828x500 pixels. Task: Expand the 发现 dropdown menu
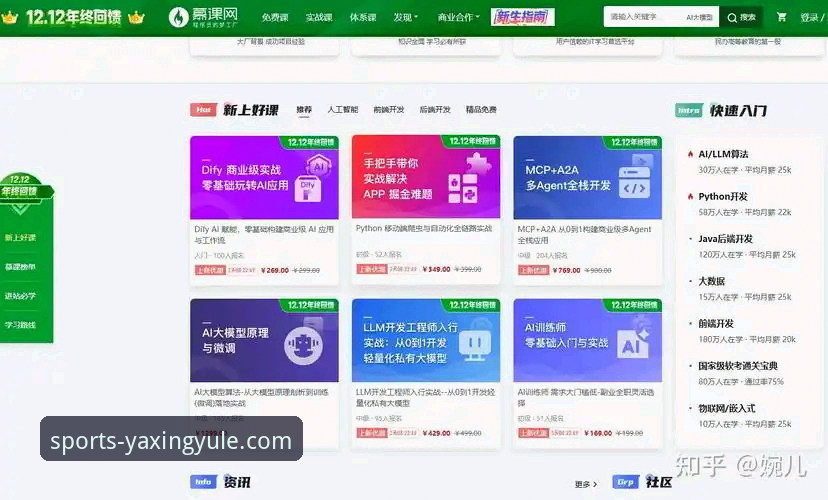(x=406, y=17)
